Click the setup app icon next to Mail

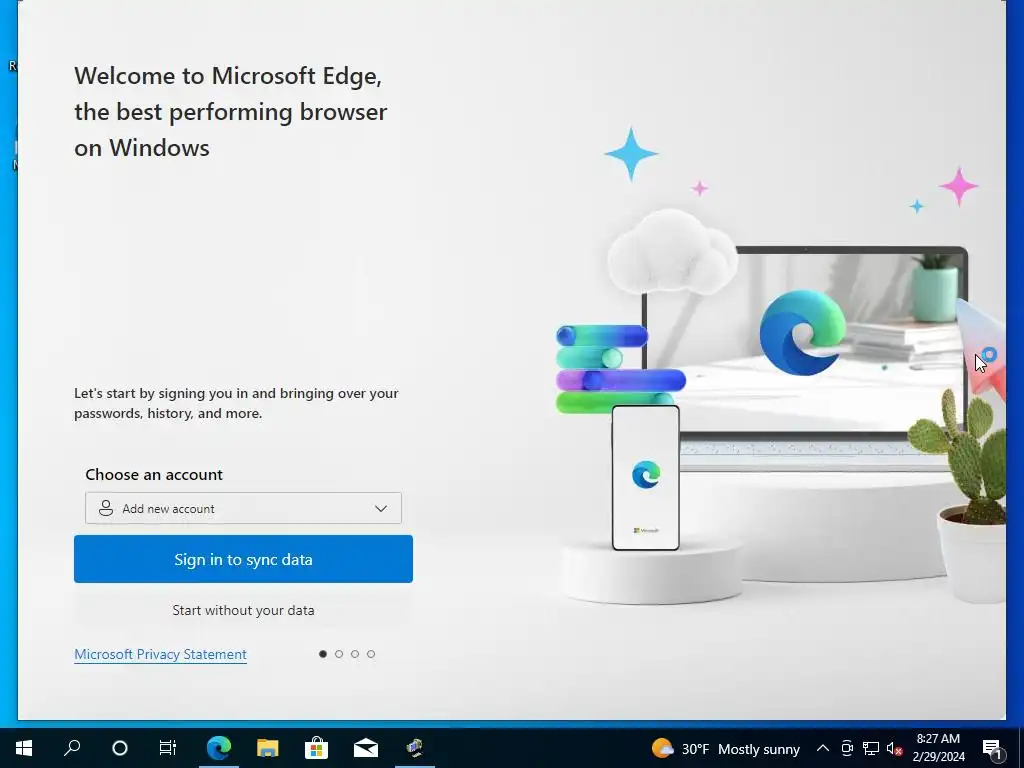pyautogui.click(x=415, y=748)
